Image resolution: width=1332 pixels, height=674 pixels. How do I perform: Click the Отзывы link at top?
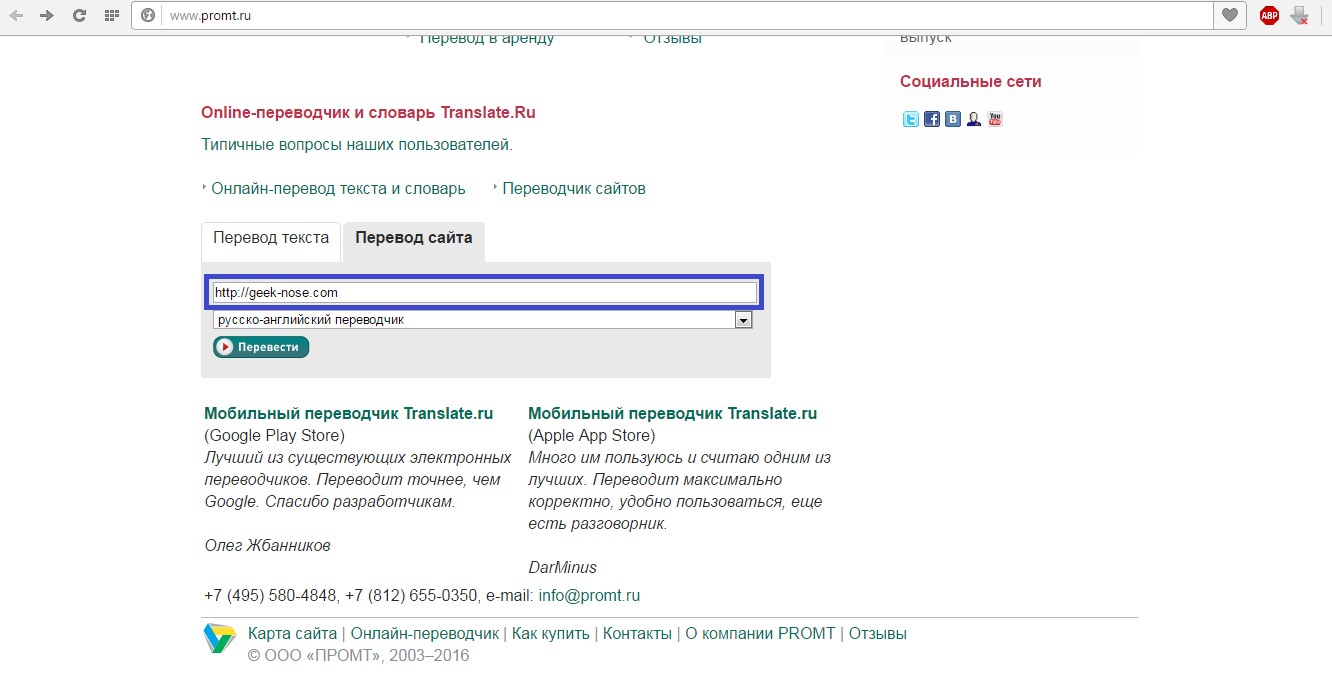pyautogui.click(x=672, y=40)
